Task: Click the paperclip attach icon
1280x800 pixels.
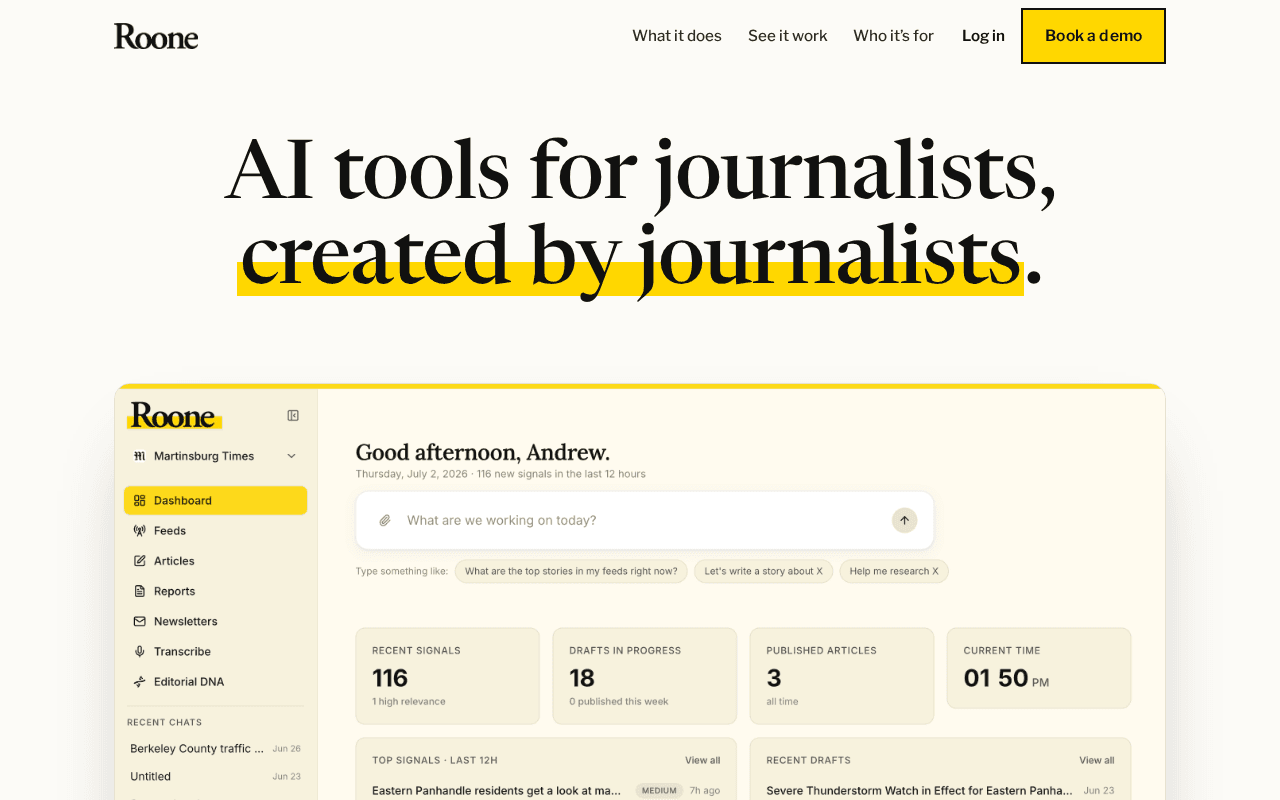Action: [x=384, y=520]
